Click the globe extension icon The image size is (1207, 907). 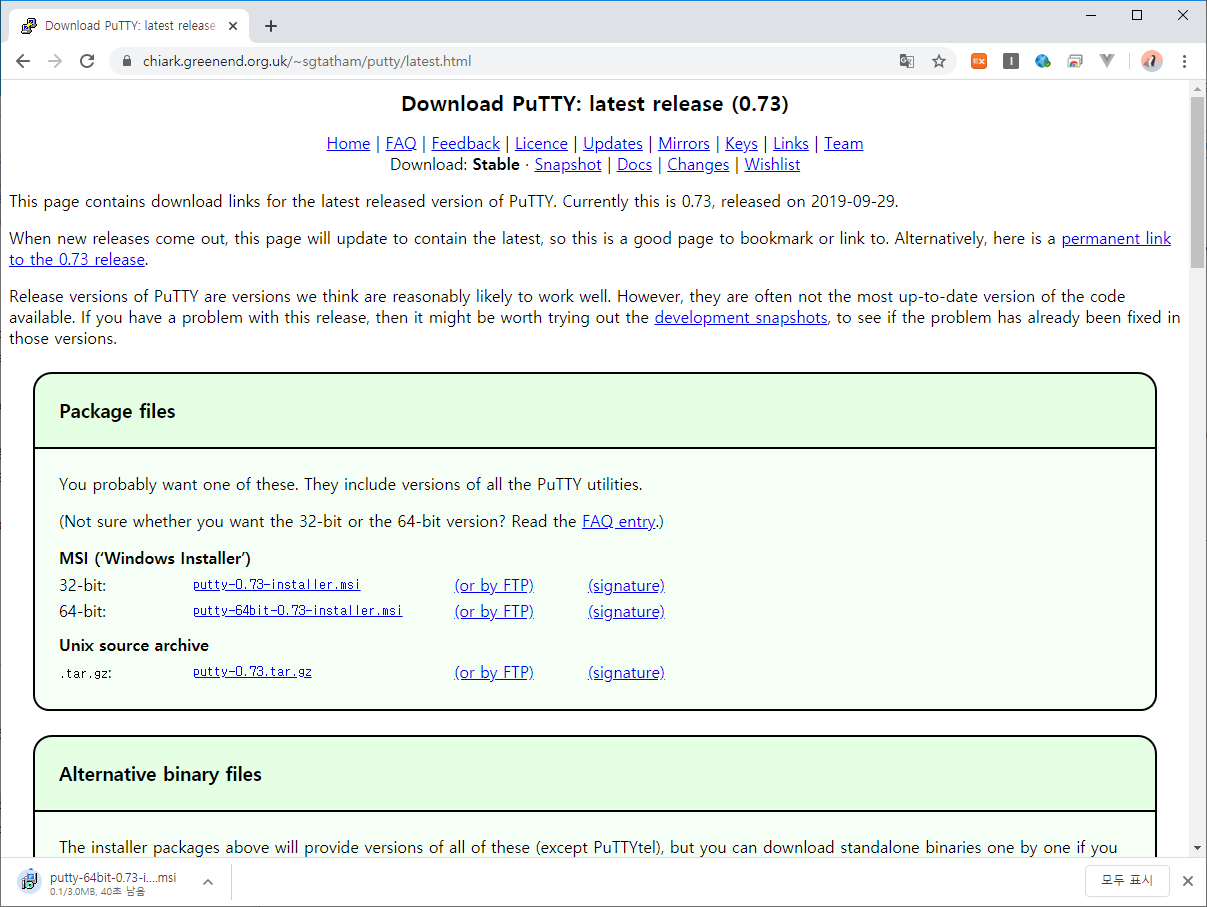click(1043, 61)
